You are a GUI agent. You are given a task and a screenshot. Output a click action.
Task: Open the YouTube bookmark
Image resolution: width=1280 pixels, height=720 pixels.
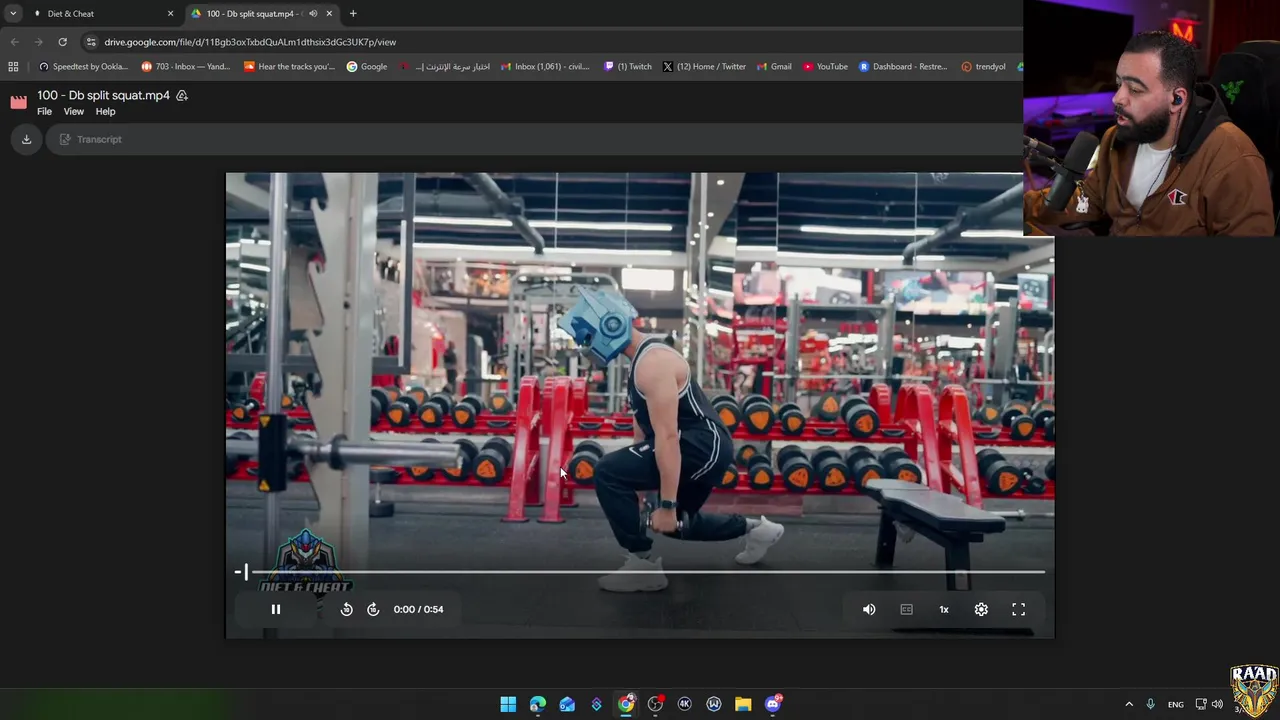825,67
